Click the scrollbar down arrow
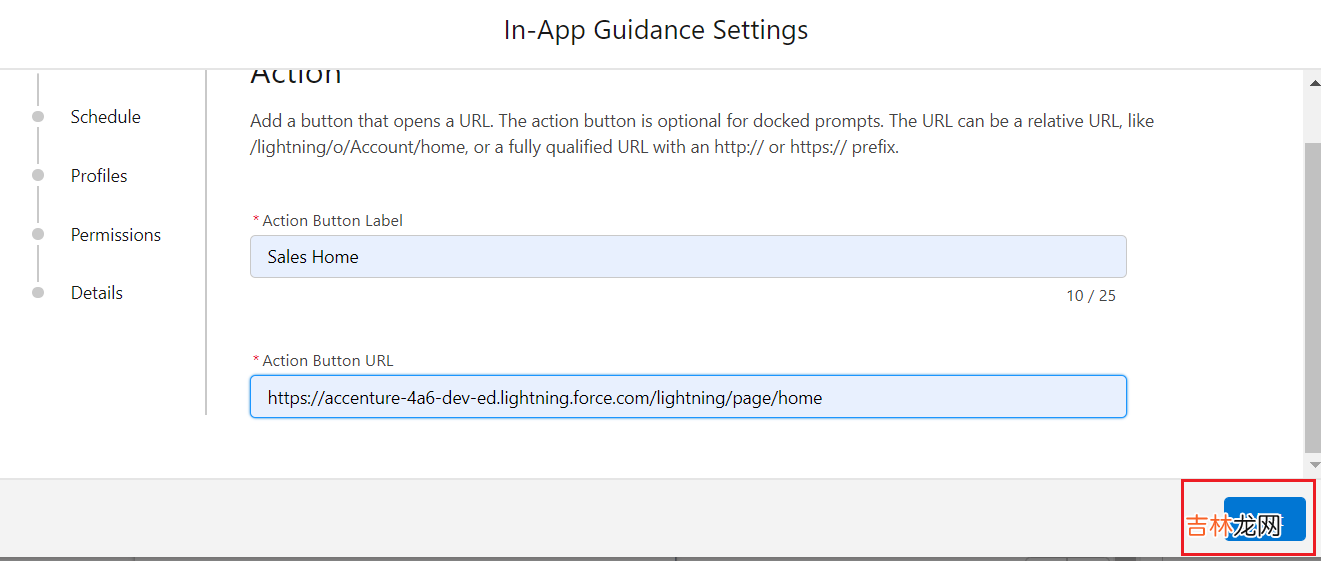Image resolution: width=1321 pixels, height=561 pixels. click(1312, 465)
